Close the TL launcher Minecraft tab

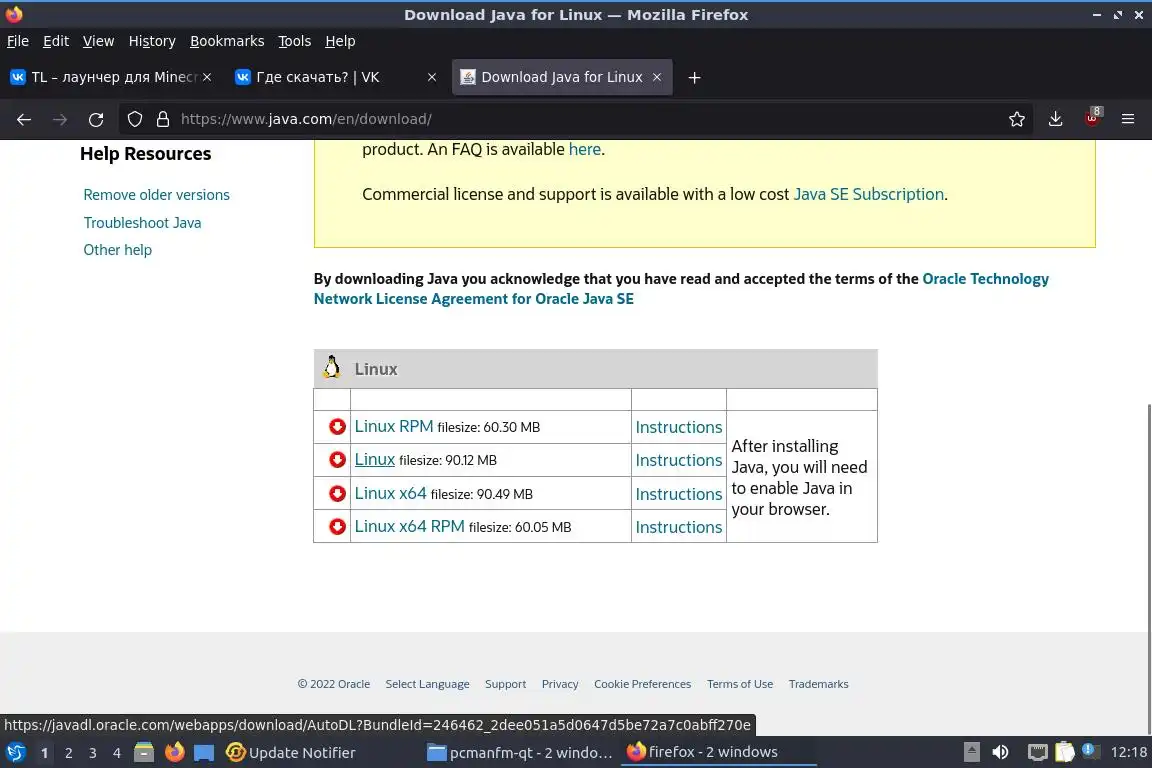coord(207,77)
